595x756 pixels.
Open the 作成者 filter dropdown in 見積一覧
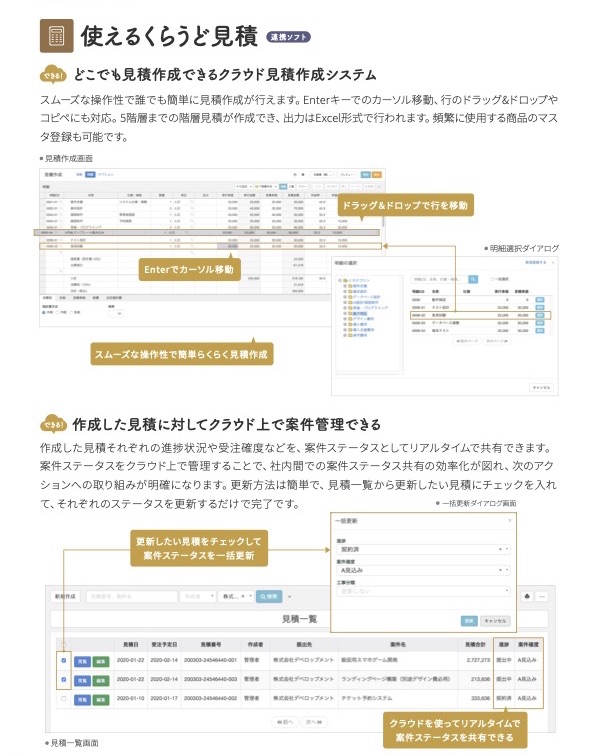[198, 596]
